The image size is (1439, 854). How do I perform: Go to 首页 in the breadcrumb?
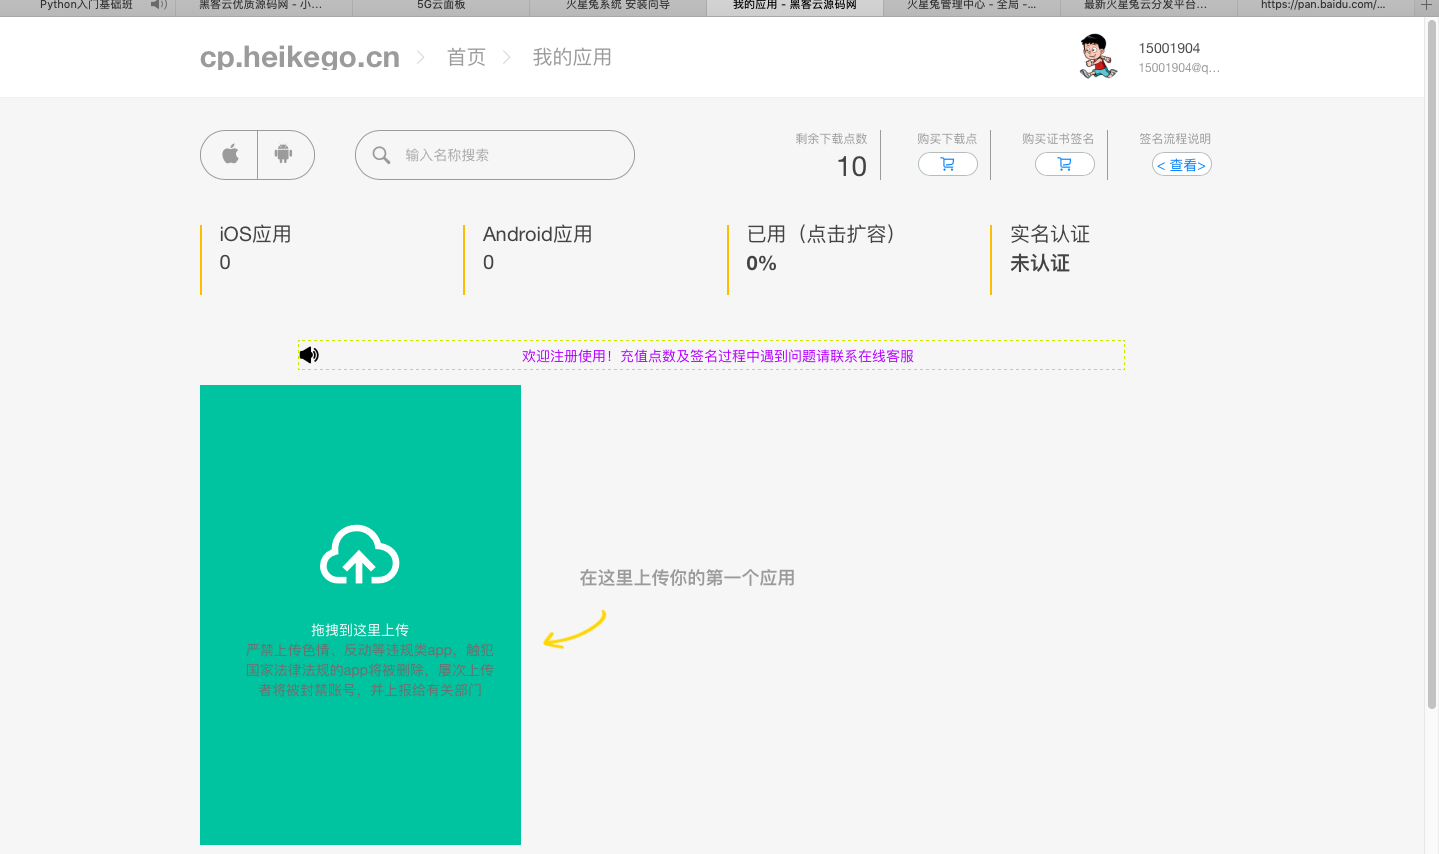pos(466,57)
